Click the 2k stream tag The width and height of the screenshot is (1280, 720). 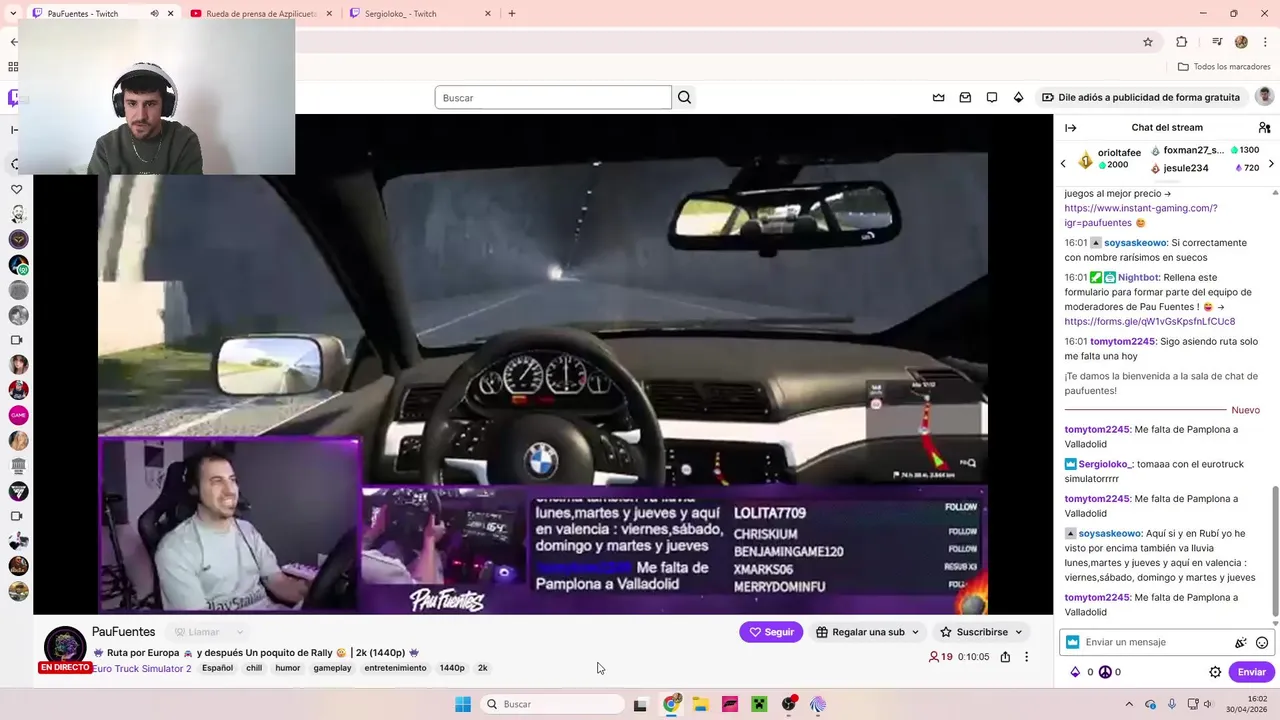coord(482,668)
